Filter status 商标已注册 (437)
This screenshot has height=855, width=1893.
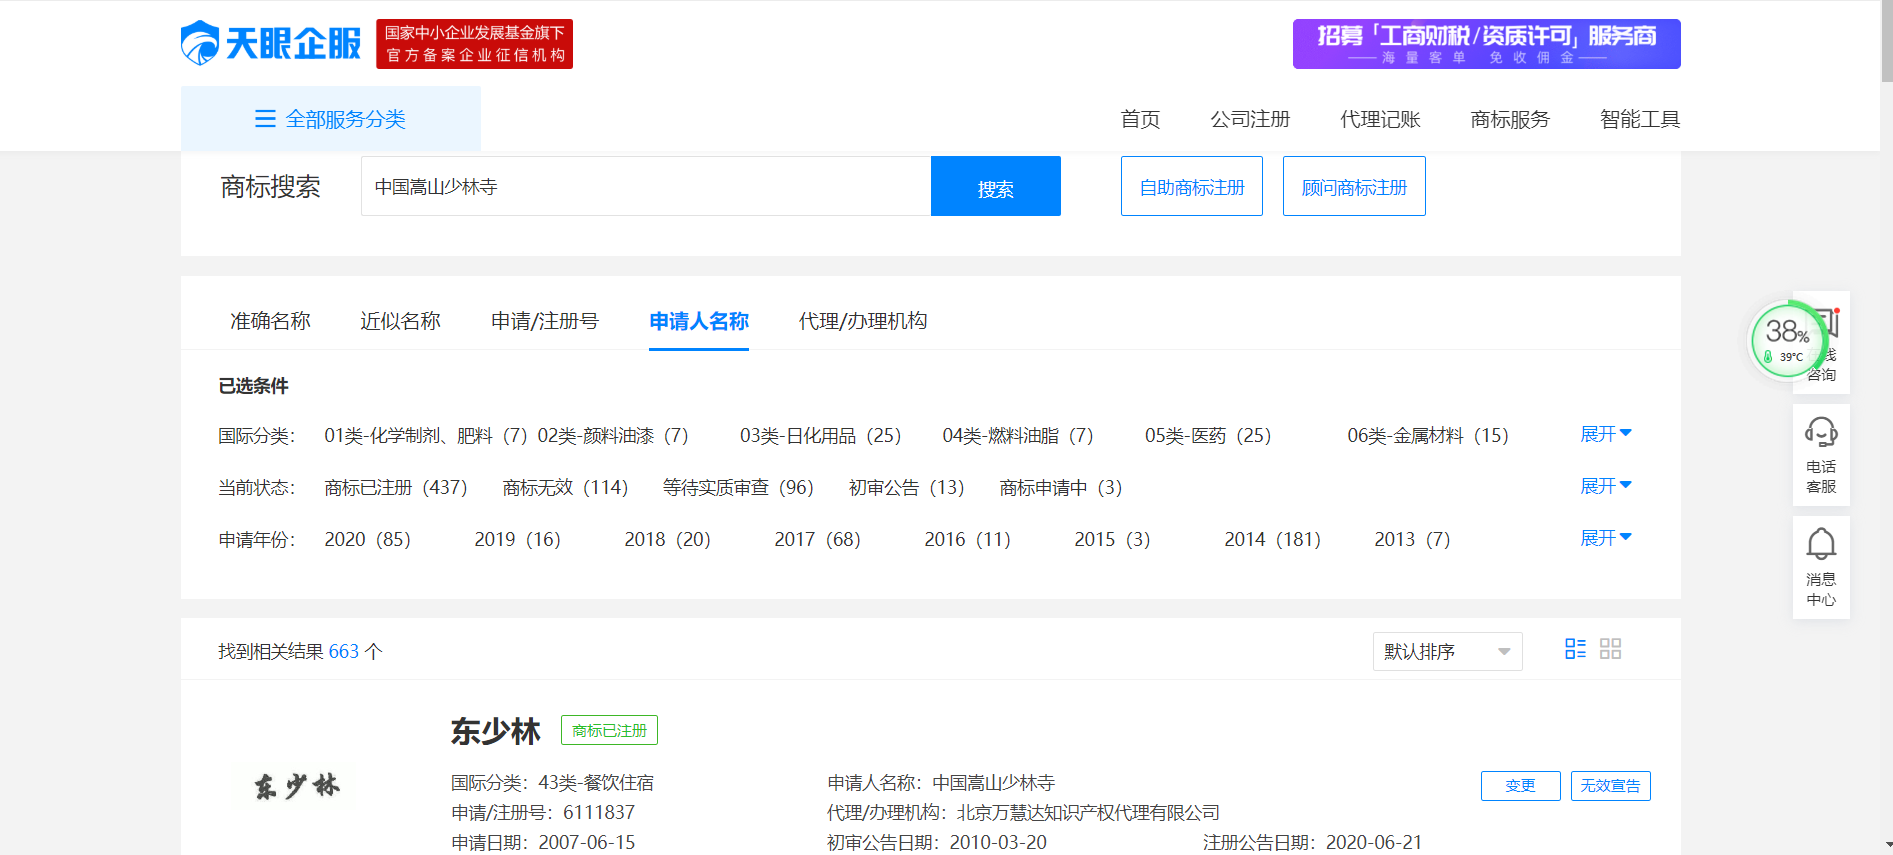396,487
